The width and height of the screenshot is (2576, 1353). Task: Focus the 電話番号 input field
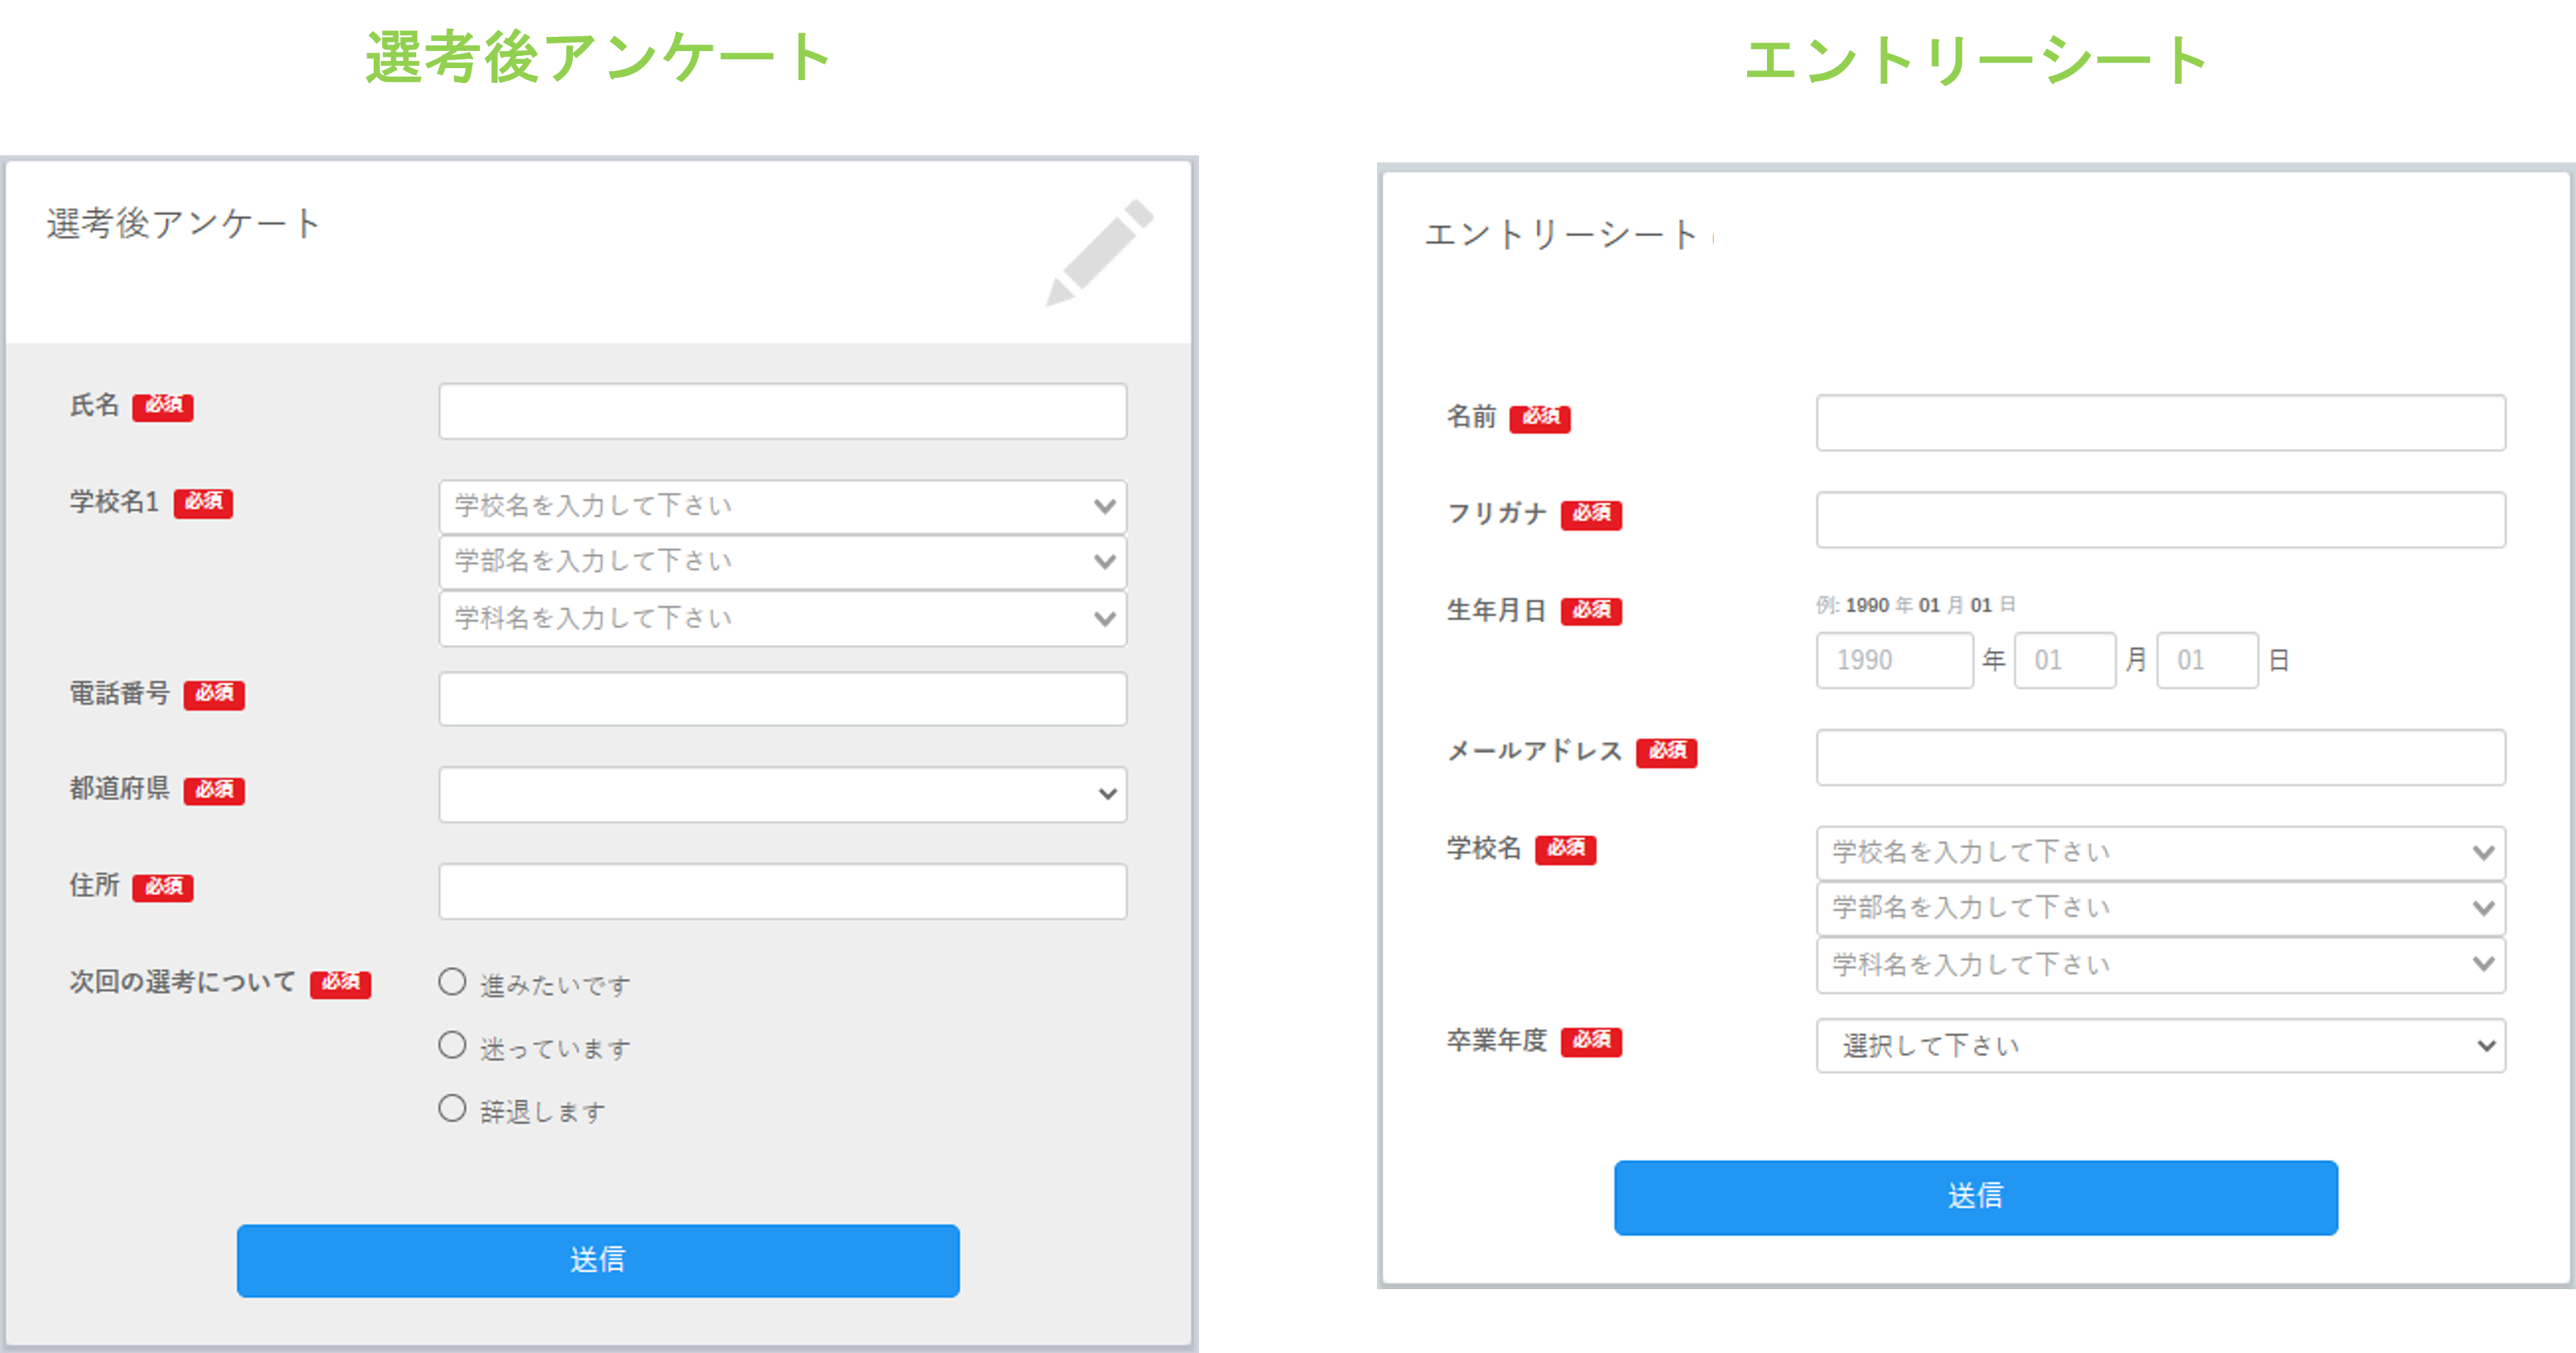point(782,698)
